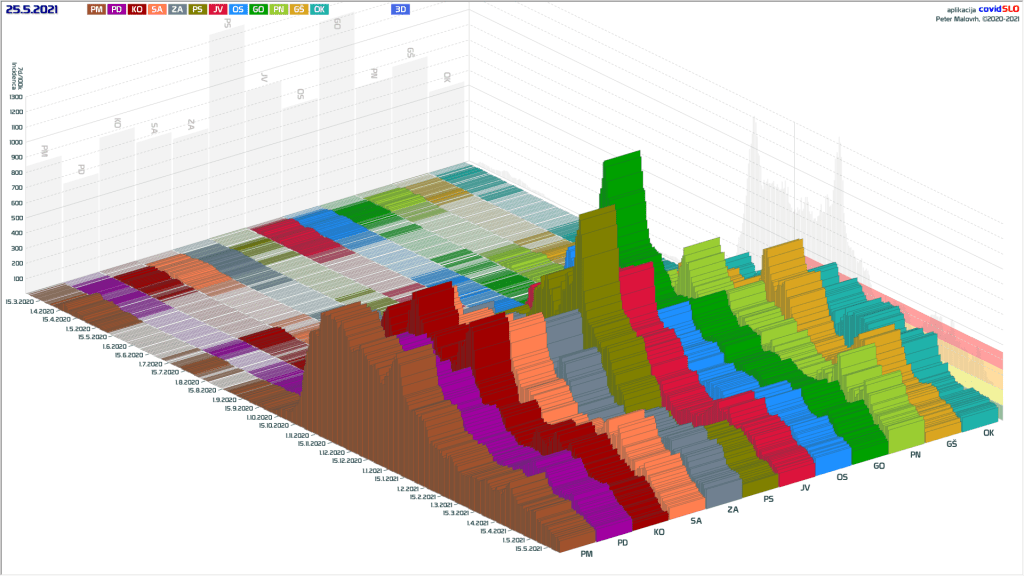The height and width of the screenshot is (576, 1024).
Task: Click the green GO legend button
Action: pyautogui.click(x=258, y=9)
